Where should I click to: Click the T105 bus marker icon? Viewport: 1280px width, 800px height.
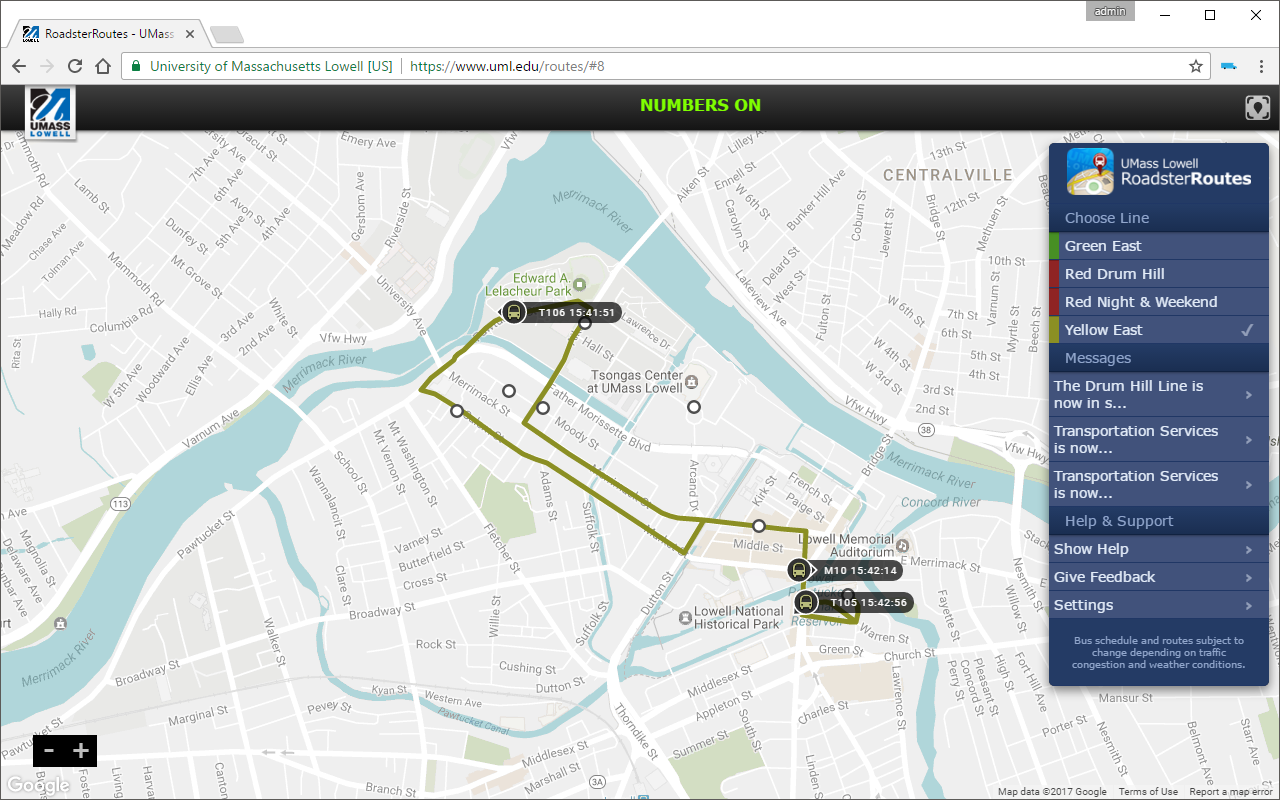coord(806,602)
